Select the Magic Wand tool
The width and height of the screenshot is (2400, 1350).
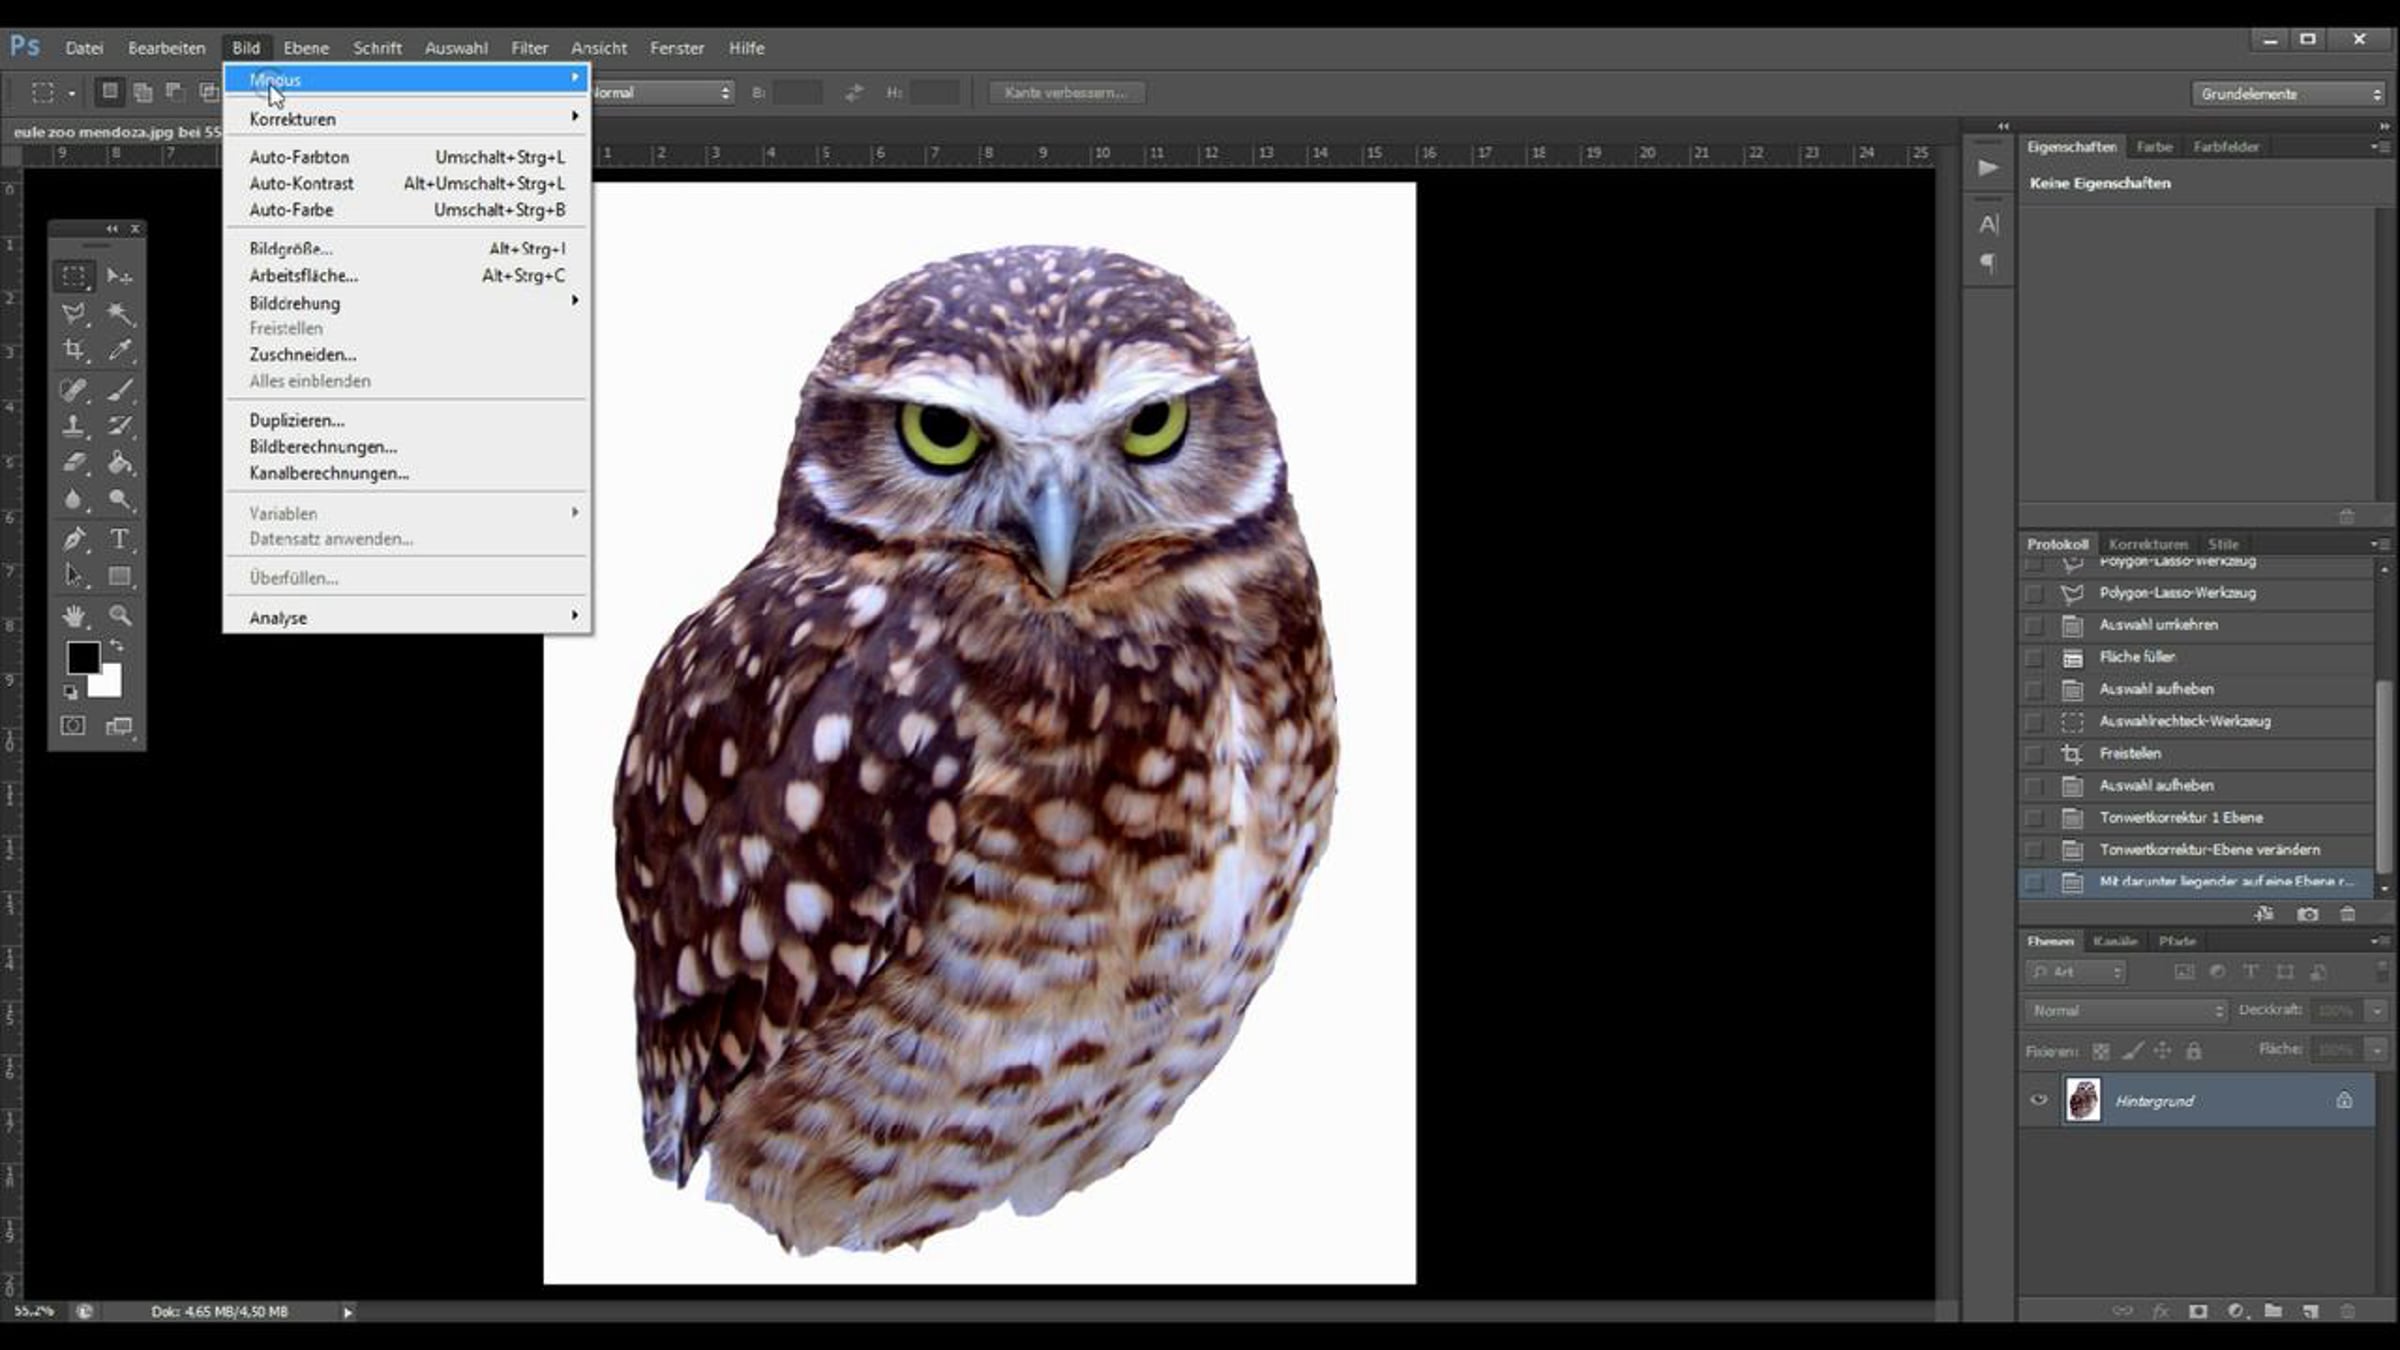tap(120, 313)
